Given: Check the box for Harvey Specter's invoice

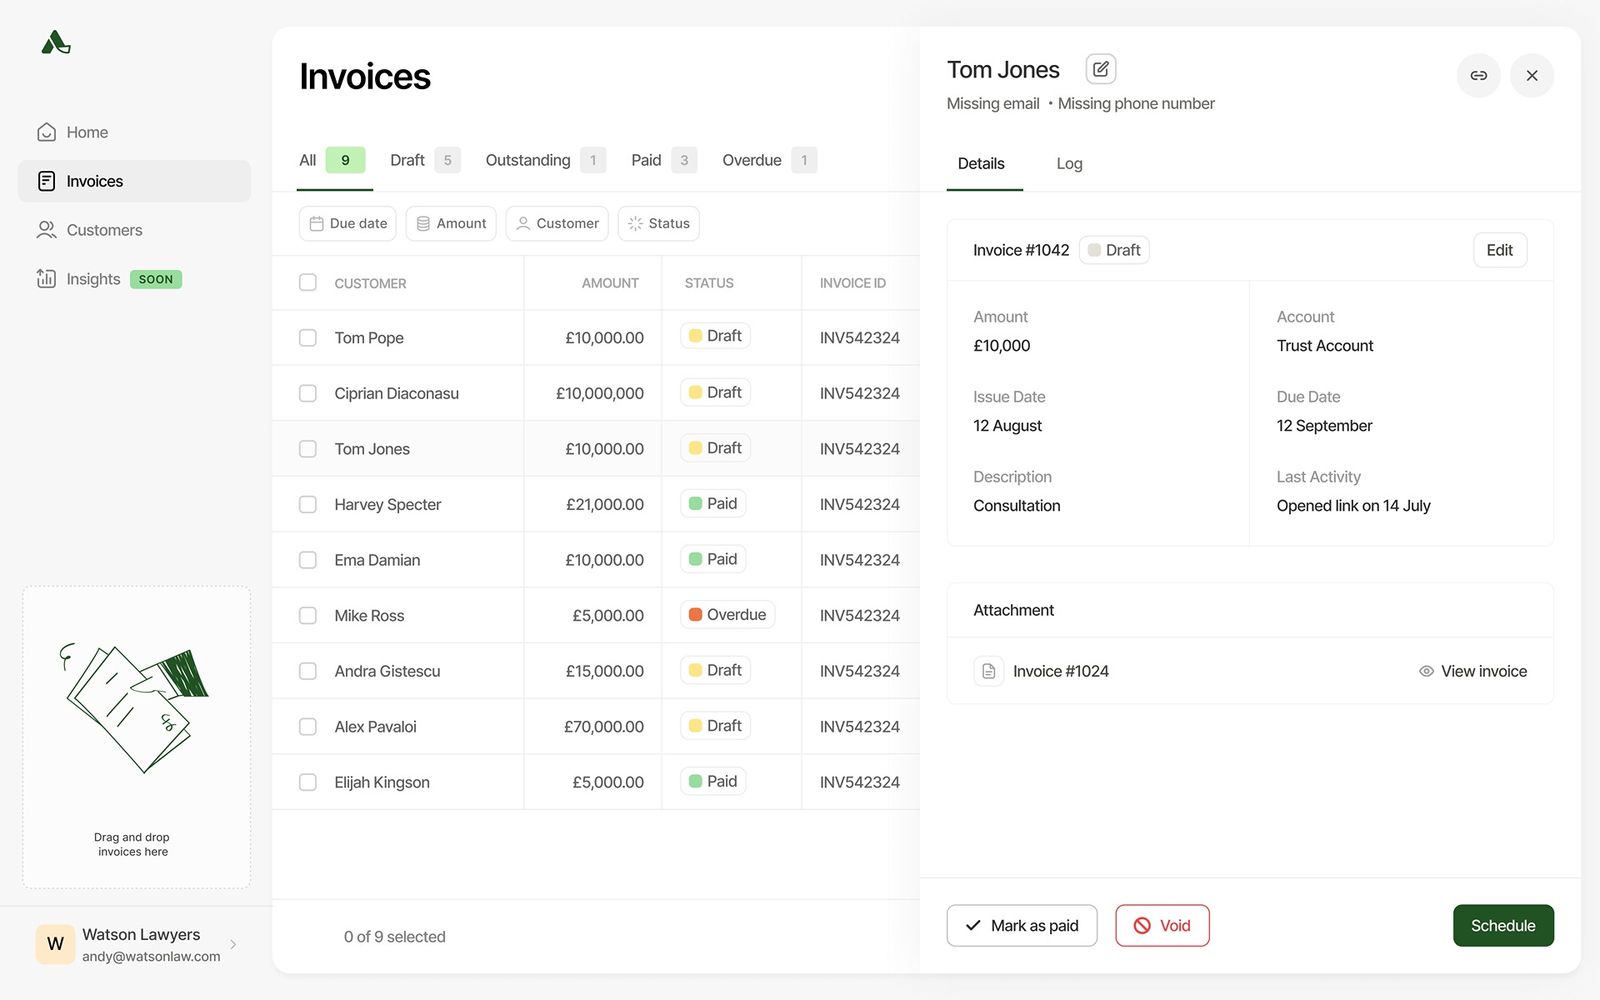Looking at the screenshot, I should pyautogui.click(x=308, y=505).
